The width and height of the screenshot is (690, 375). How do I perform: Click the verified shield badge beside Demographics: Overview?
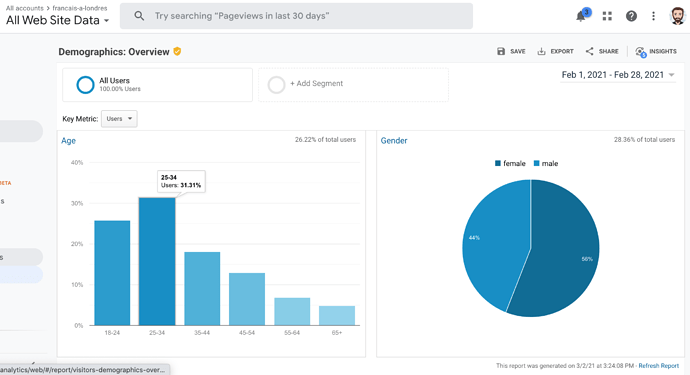pyautogui.click(x=177, y=51)
